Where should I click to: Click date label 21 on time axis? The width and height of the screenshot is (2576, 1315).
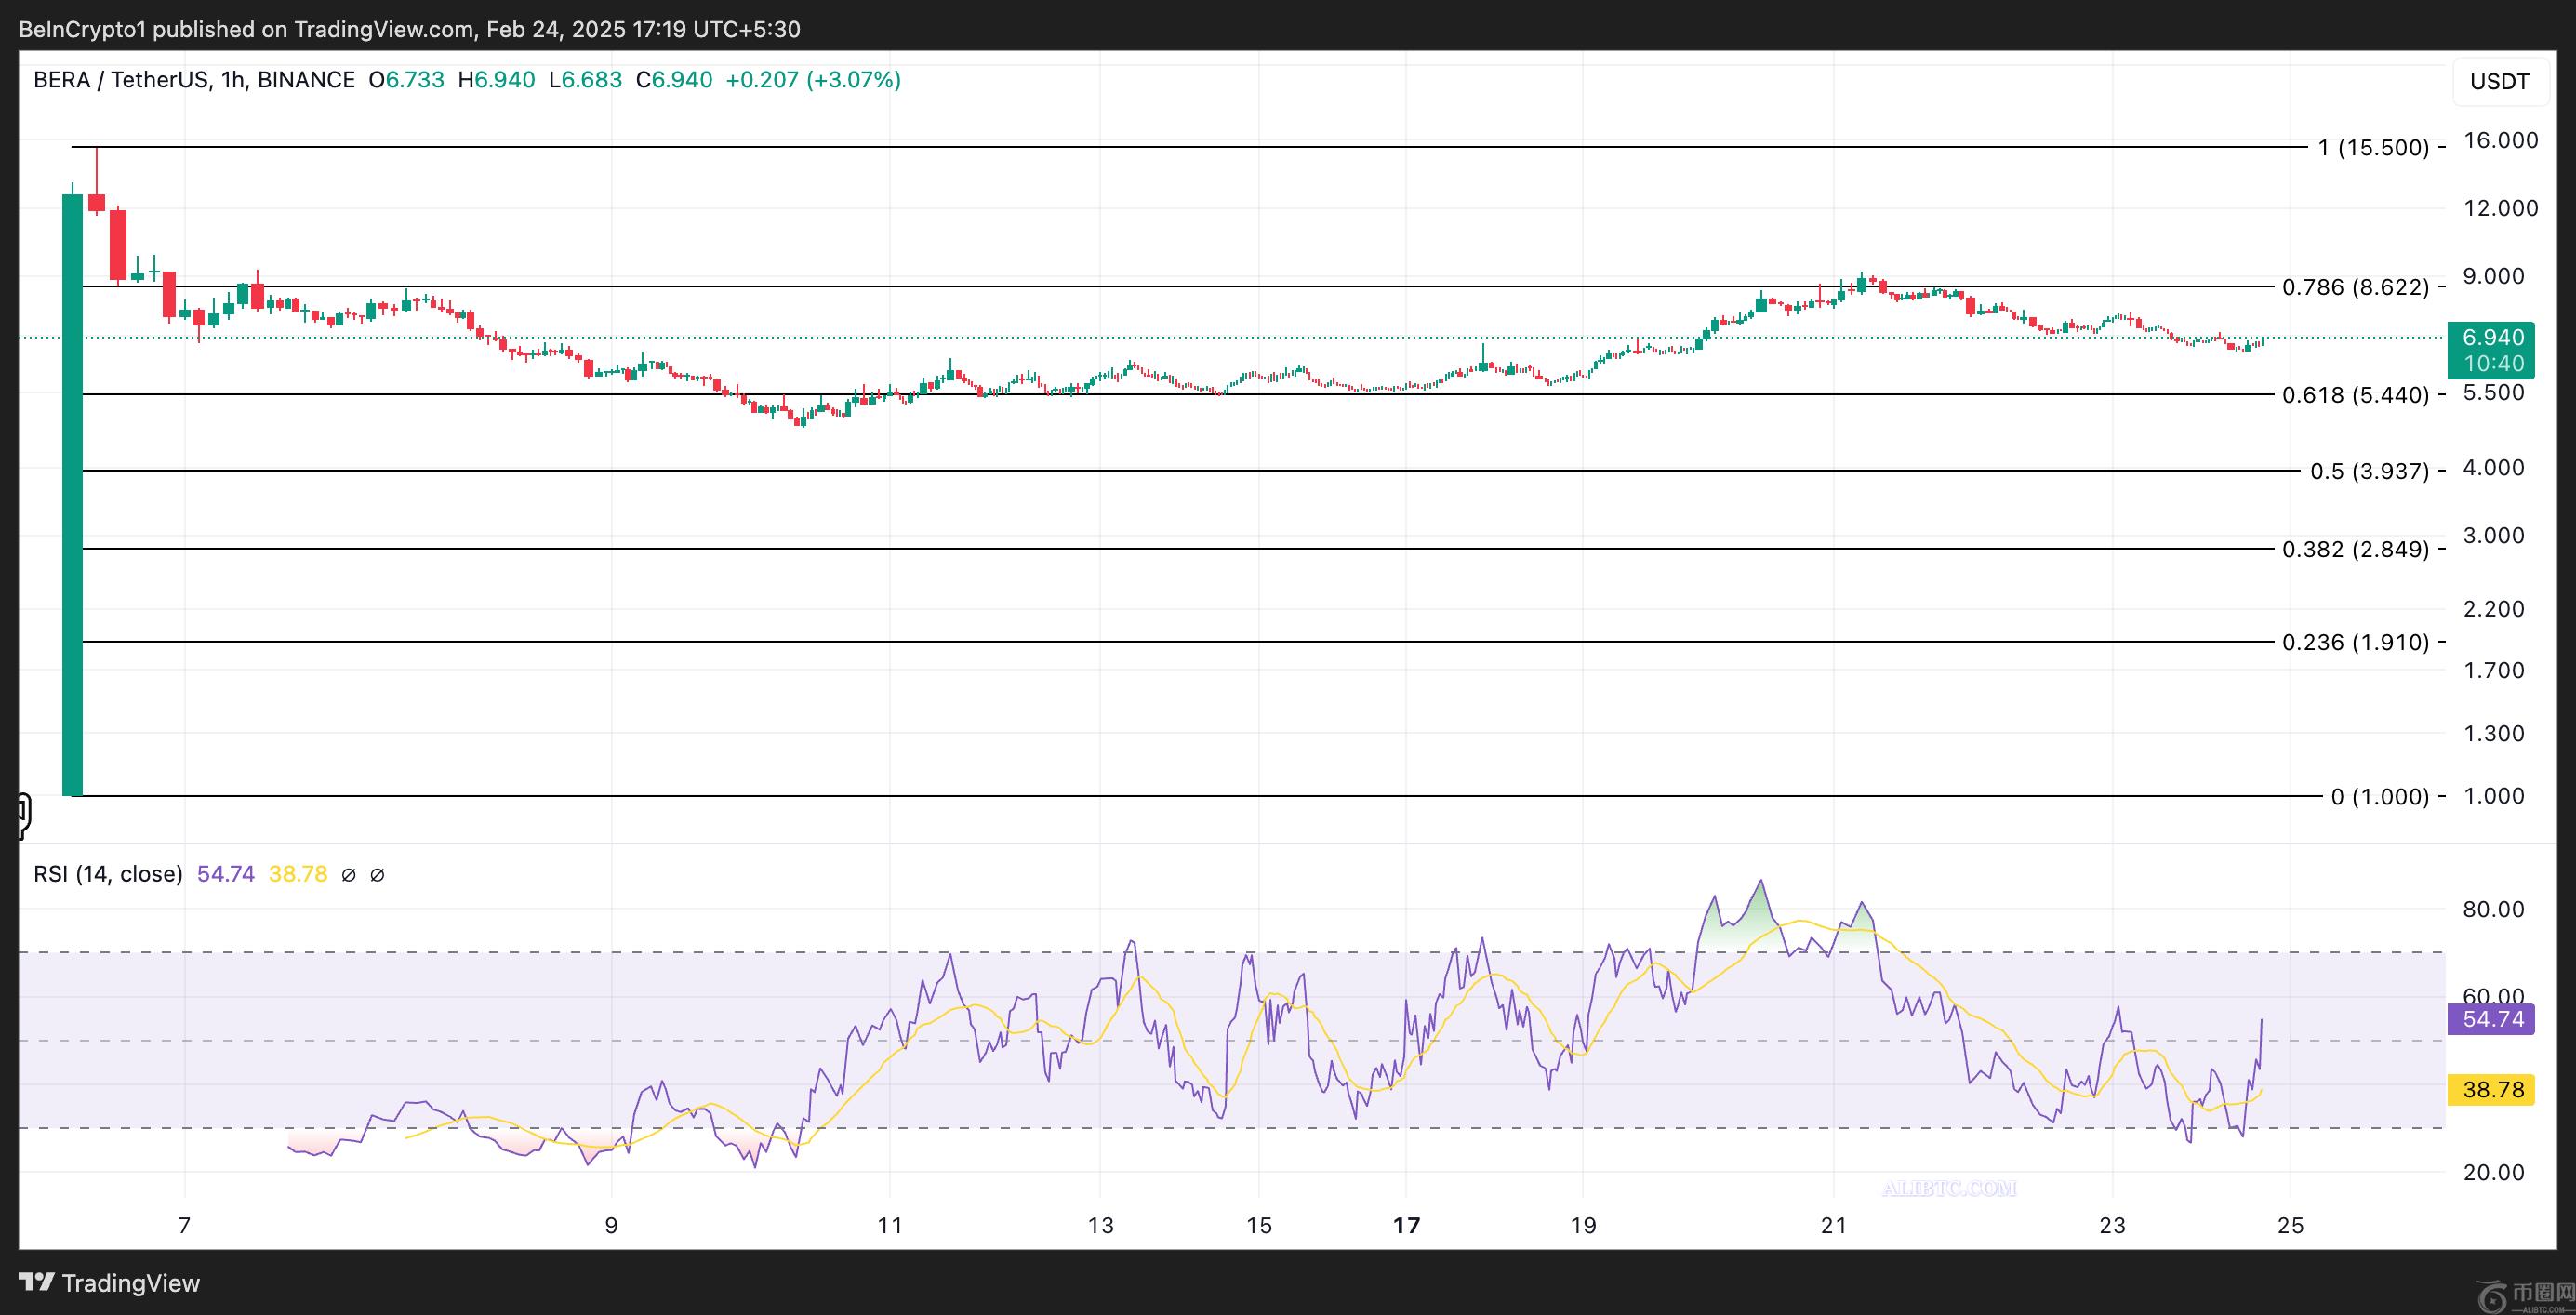(x=1833, y=1225)
